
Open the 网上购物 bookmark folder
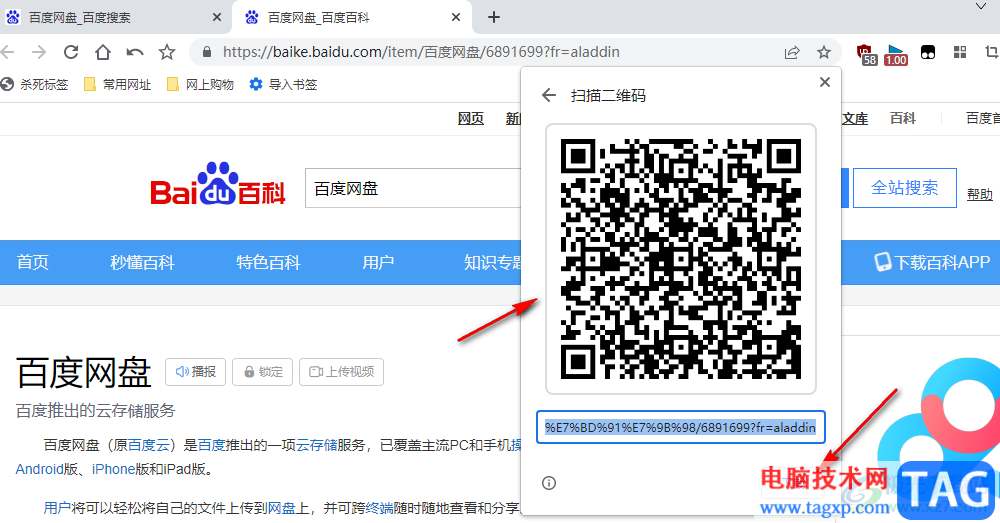pyautogui.click(x=200, y=84)
